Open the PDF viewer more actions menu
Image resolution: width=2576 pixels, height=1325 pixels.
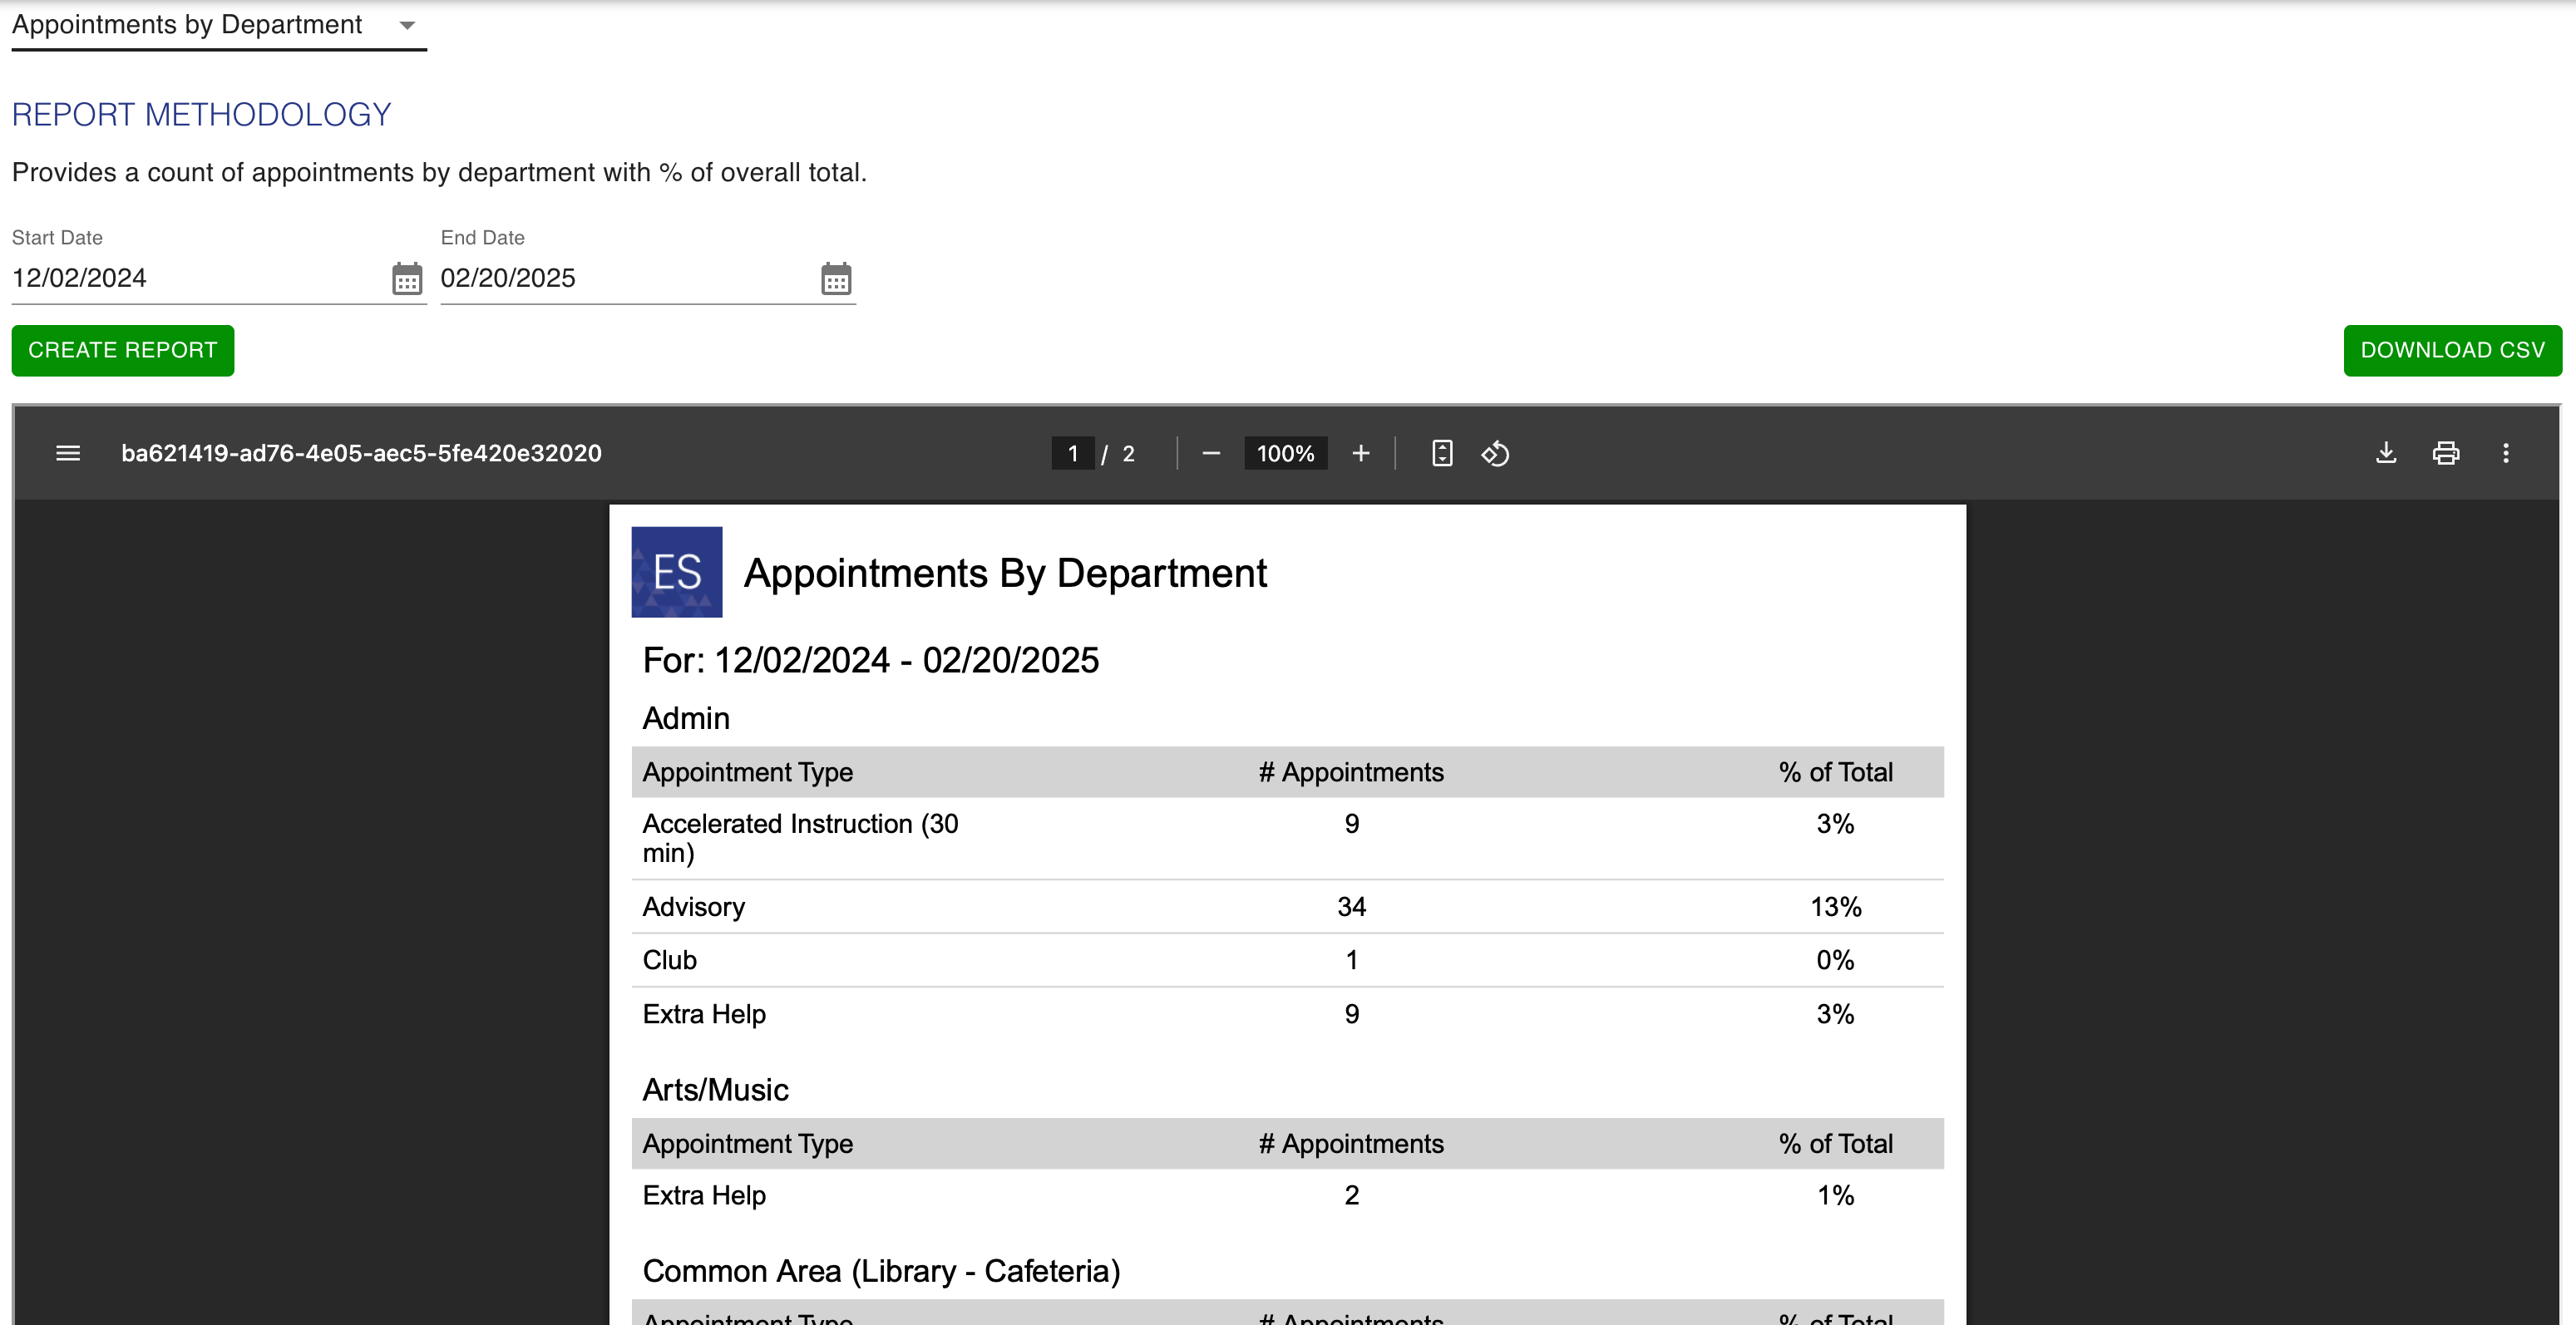(x=2505, y=453)
